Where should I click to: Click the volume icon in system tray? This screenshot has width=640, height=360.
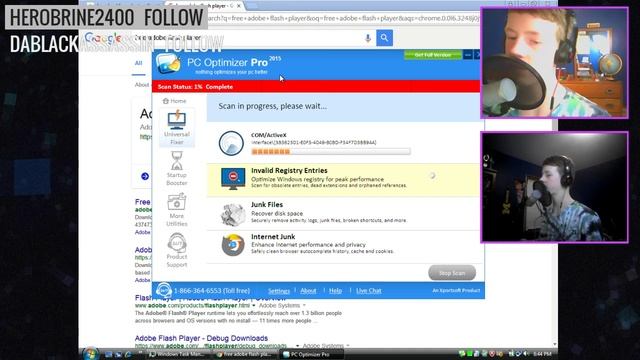click(x=526, y=354)
